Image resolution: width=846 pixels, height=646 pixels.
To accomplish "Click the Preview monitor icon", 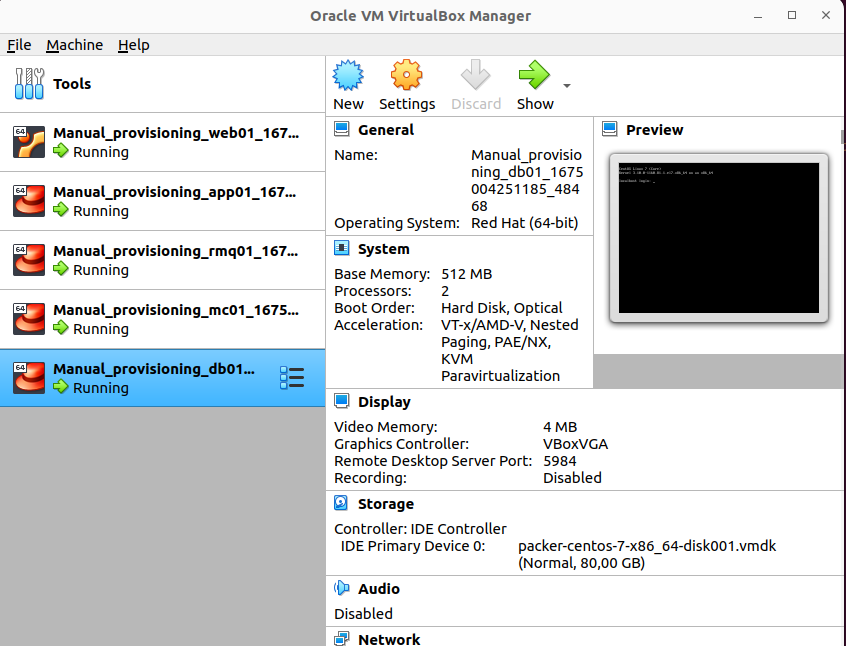I will (610, 129).
